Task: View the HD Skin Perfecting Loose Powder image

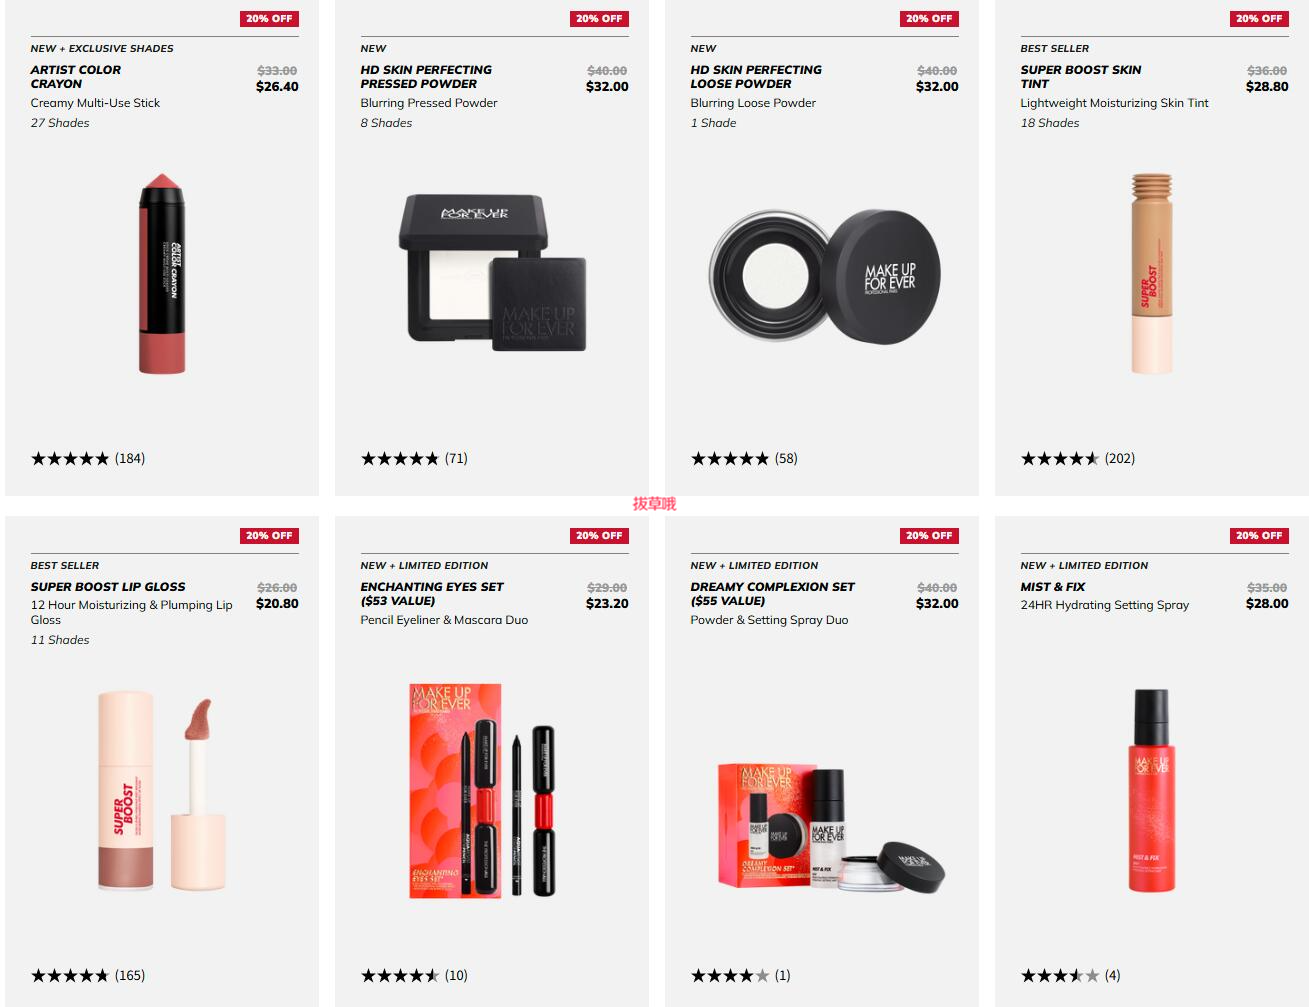Action: (x=825, y=276)
